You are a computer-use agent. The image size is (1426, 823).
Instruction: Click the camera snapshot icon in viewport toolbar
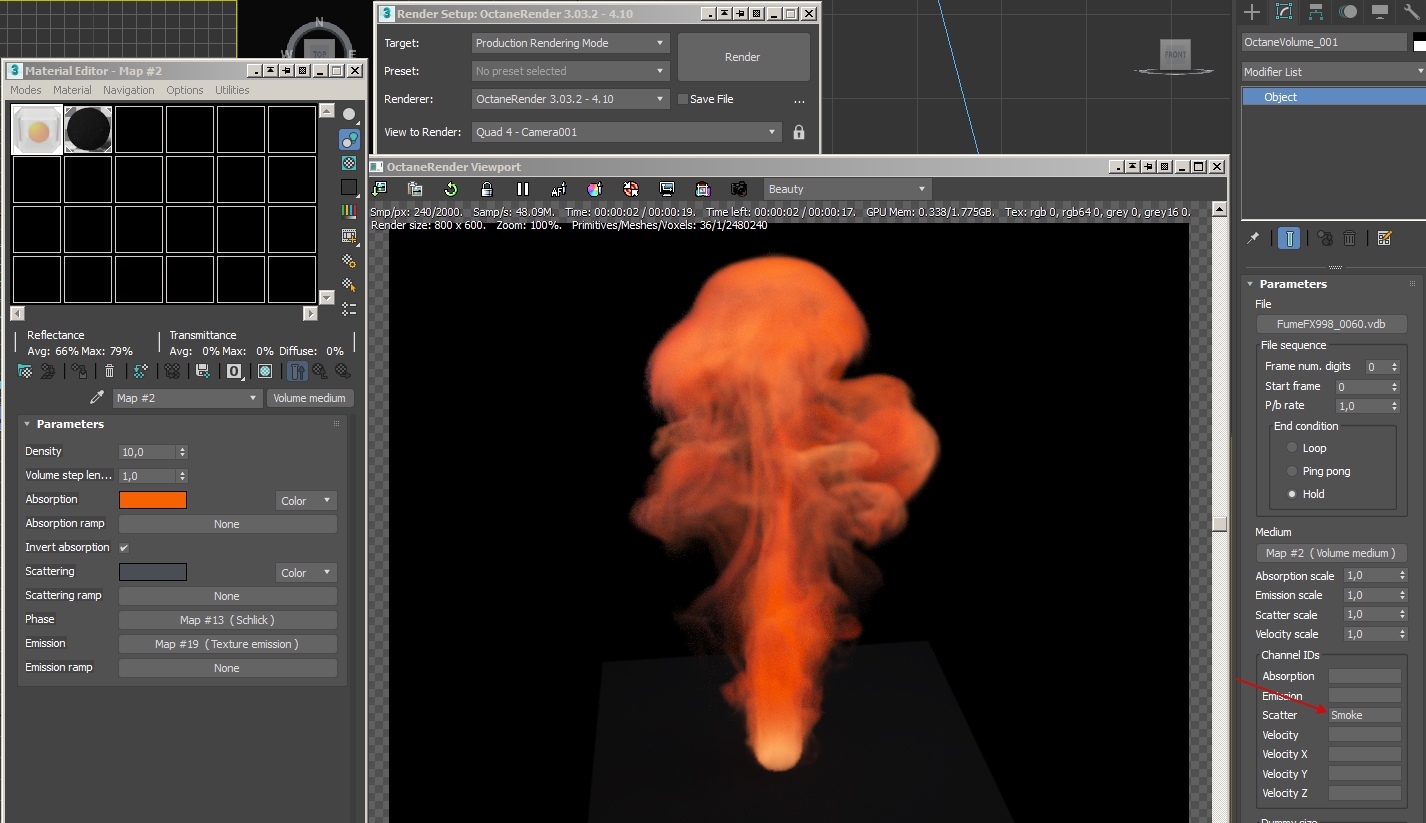(x=739, y=189)
